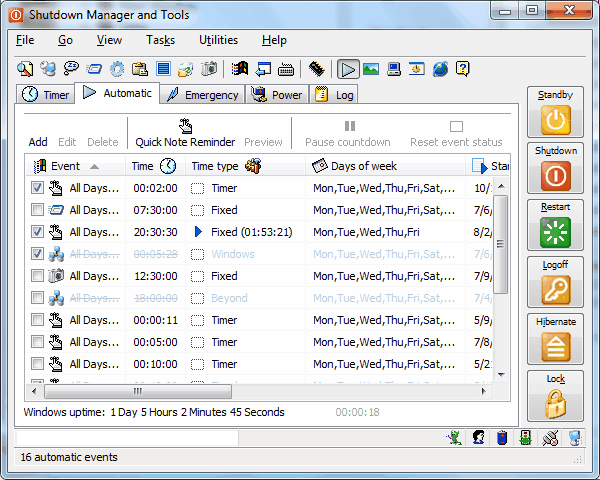Click the green gecko status bar icon
Image resolution: width=600 pixels, height=480 pixels.
point(455,437)
